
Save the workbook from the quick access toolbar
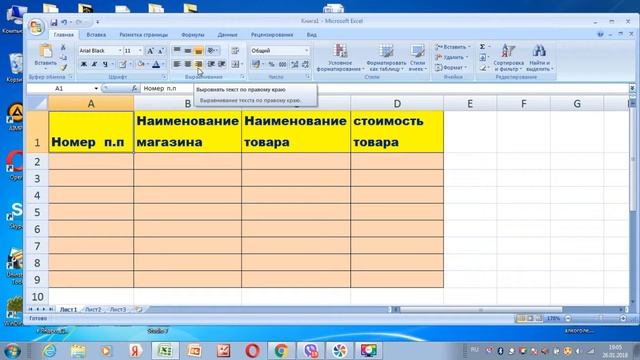click(x=54, y=22)
